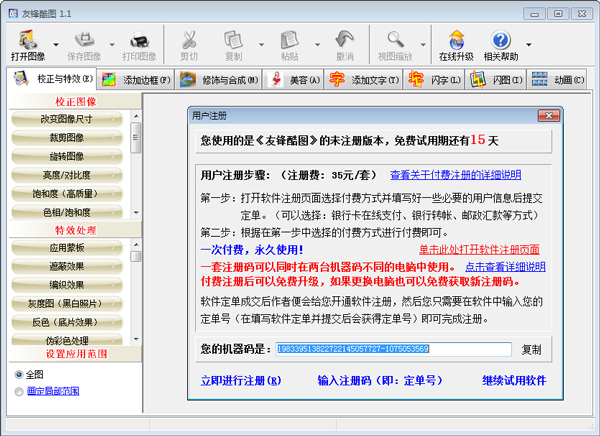The width and height of the screenshot is (600, 436).
Task: Click the 遮蔽效果 effect button
Action: tap(67, 266)
